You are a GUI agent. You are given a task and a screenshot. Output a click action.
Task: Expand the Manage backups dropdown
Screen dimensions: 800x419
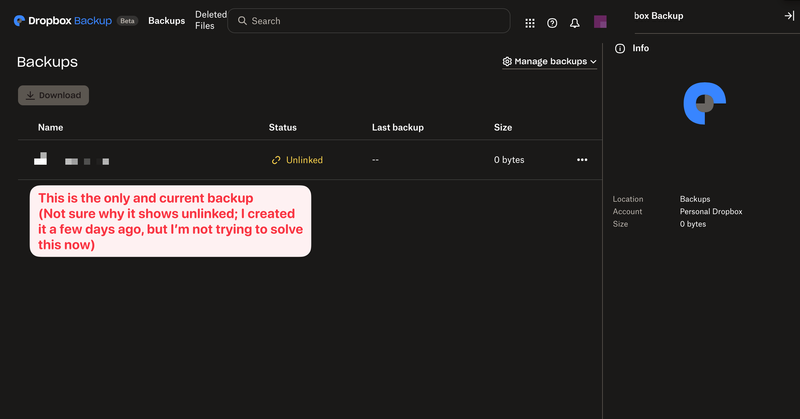pyautogui.click(x=549, y=62)
